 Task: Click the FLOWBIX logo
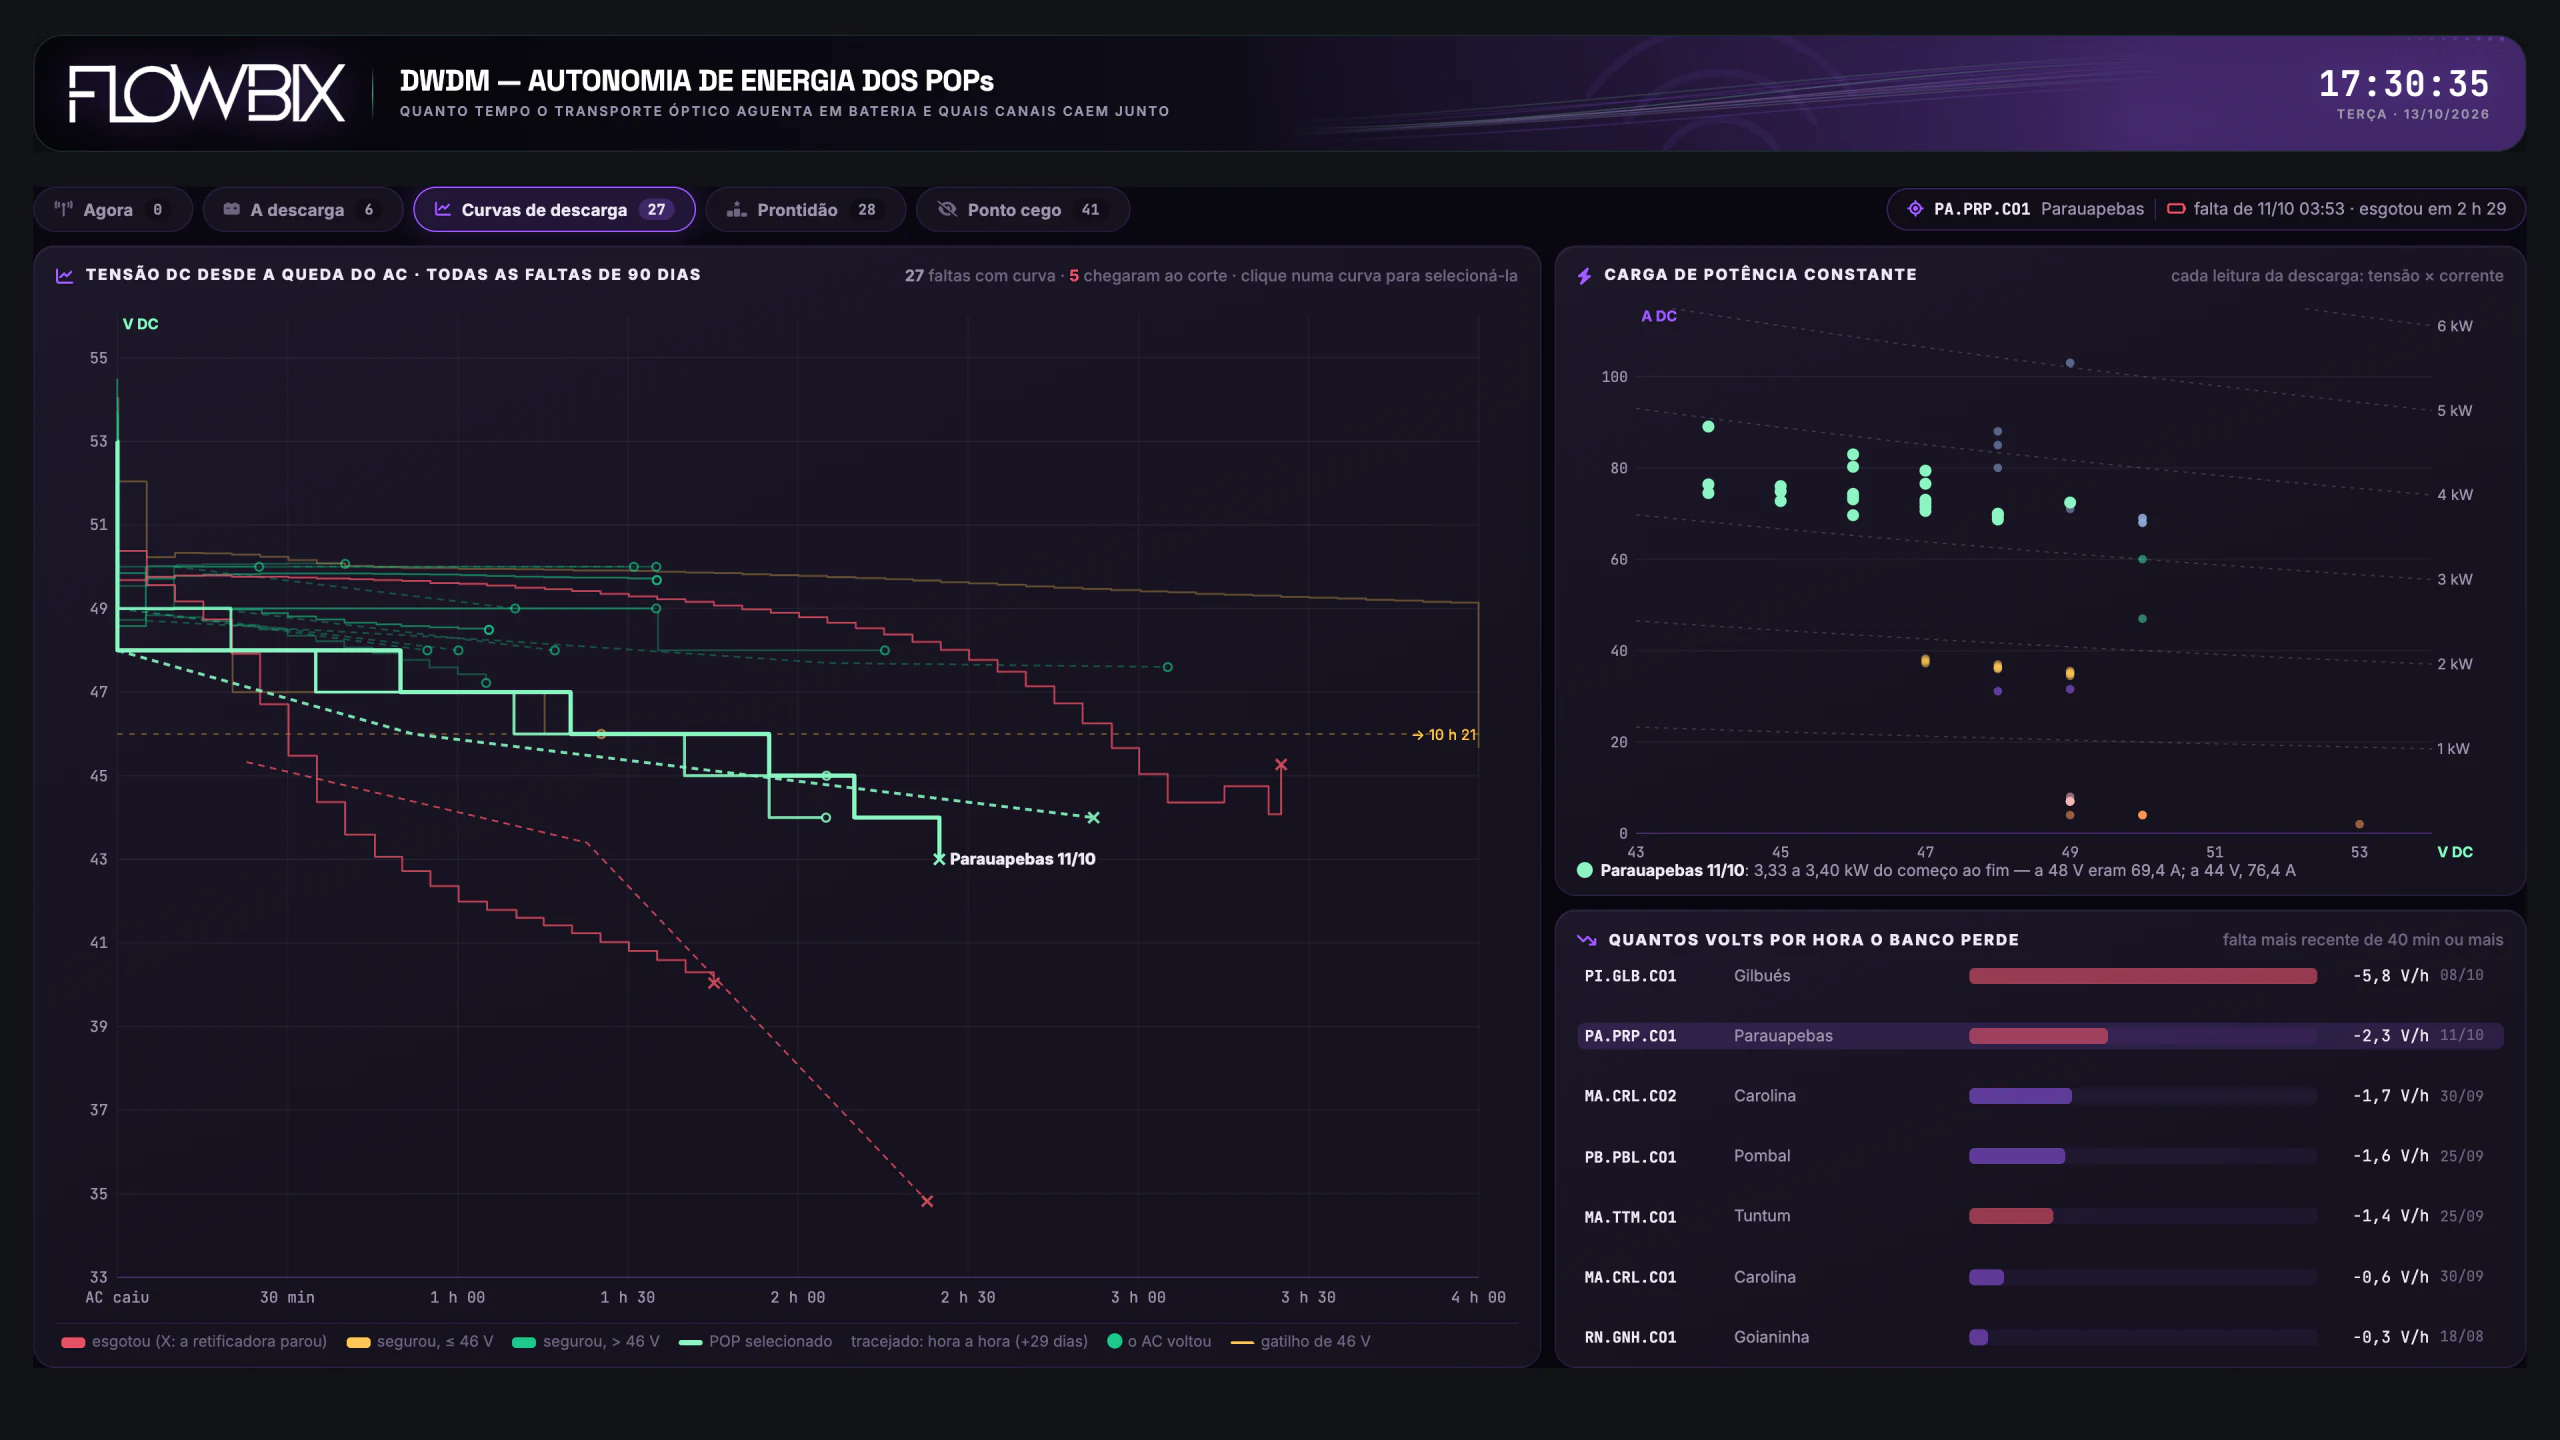[207, 93]
